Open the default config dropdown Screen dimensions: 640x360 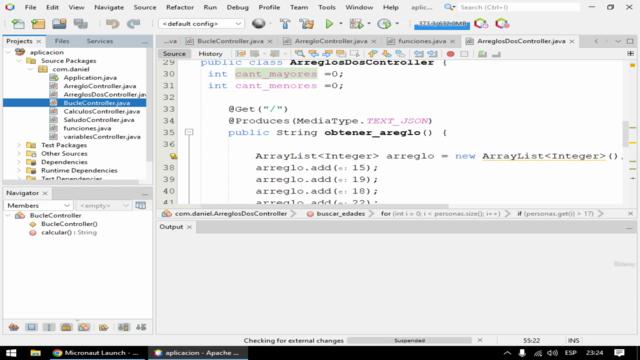(x=201, y=24)
